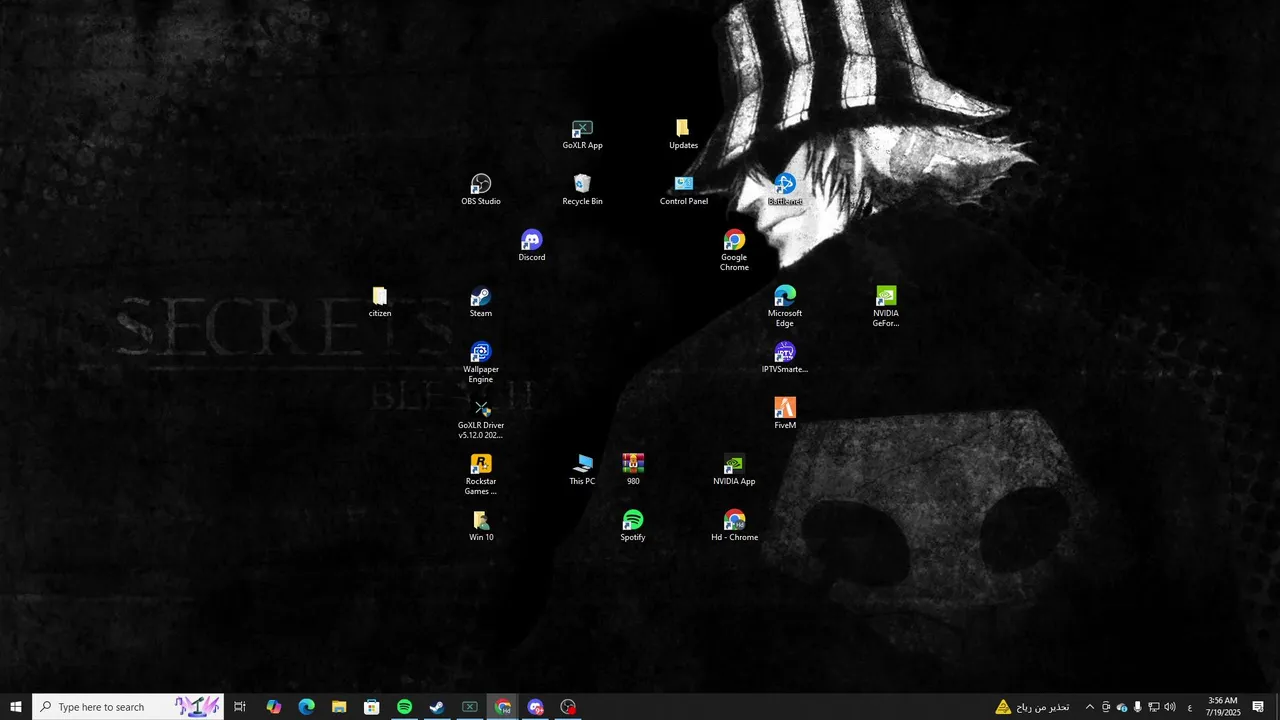Select the OBS Studio desktop icon
Viewport: 1280px width, 720px height.
click(x=481, y=191)
